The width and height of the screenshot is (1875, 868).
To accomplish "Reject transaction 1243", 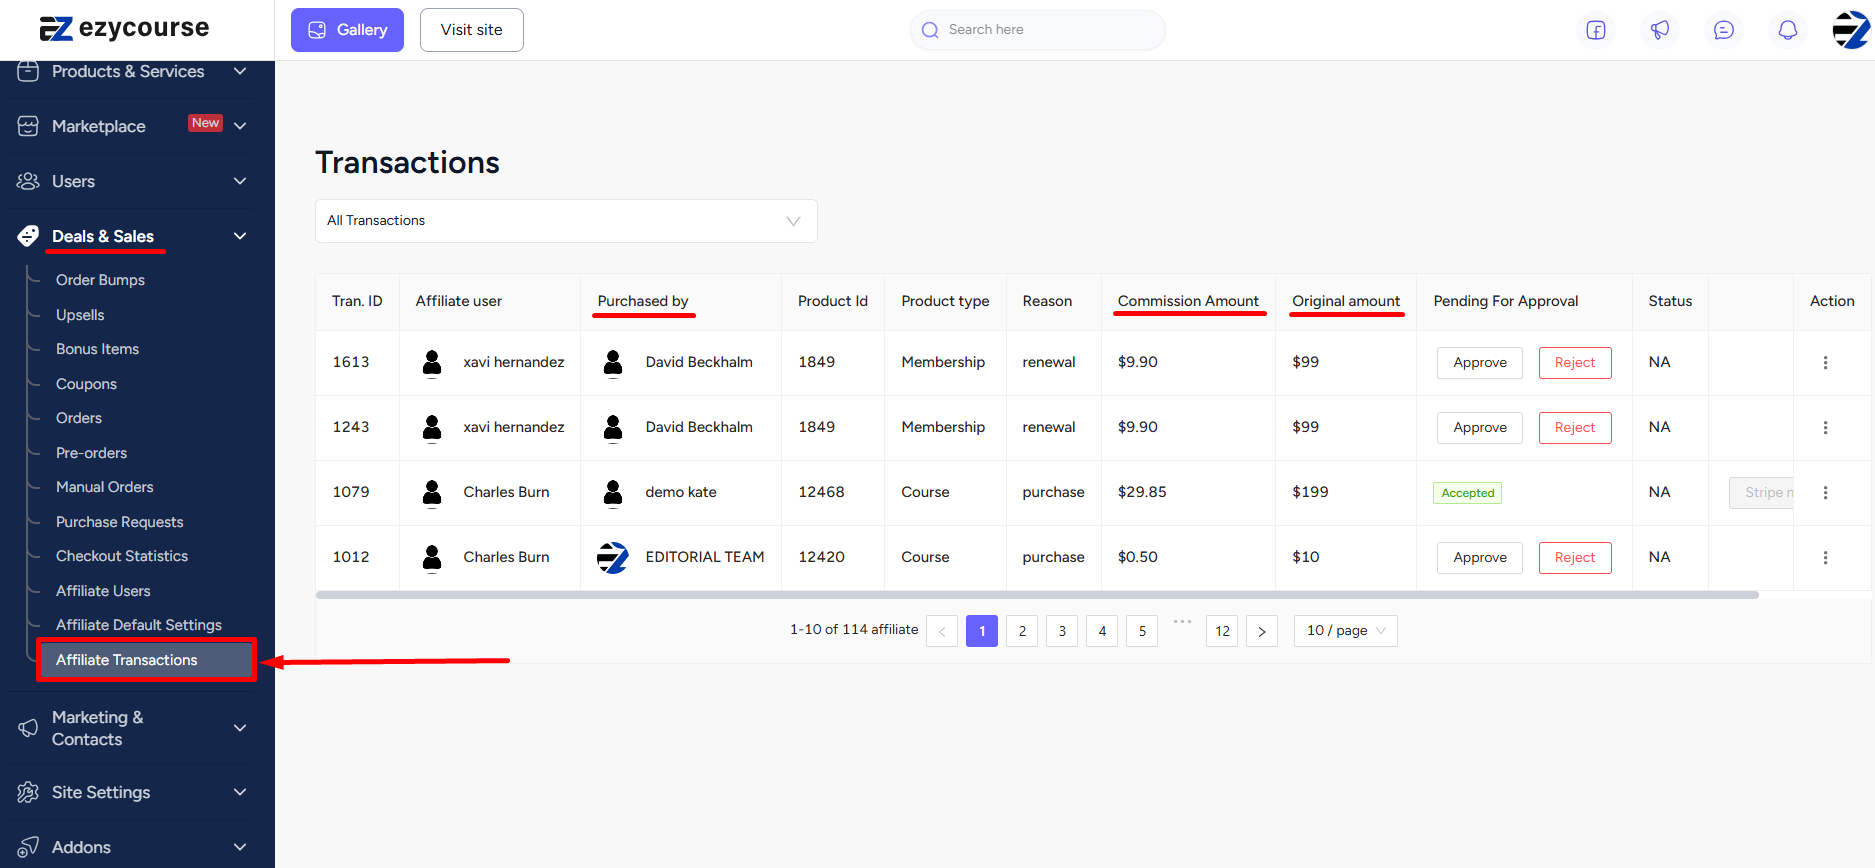I will (x=1575, y=428).
